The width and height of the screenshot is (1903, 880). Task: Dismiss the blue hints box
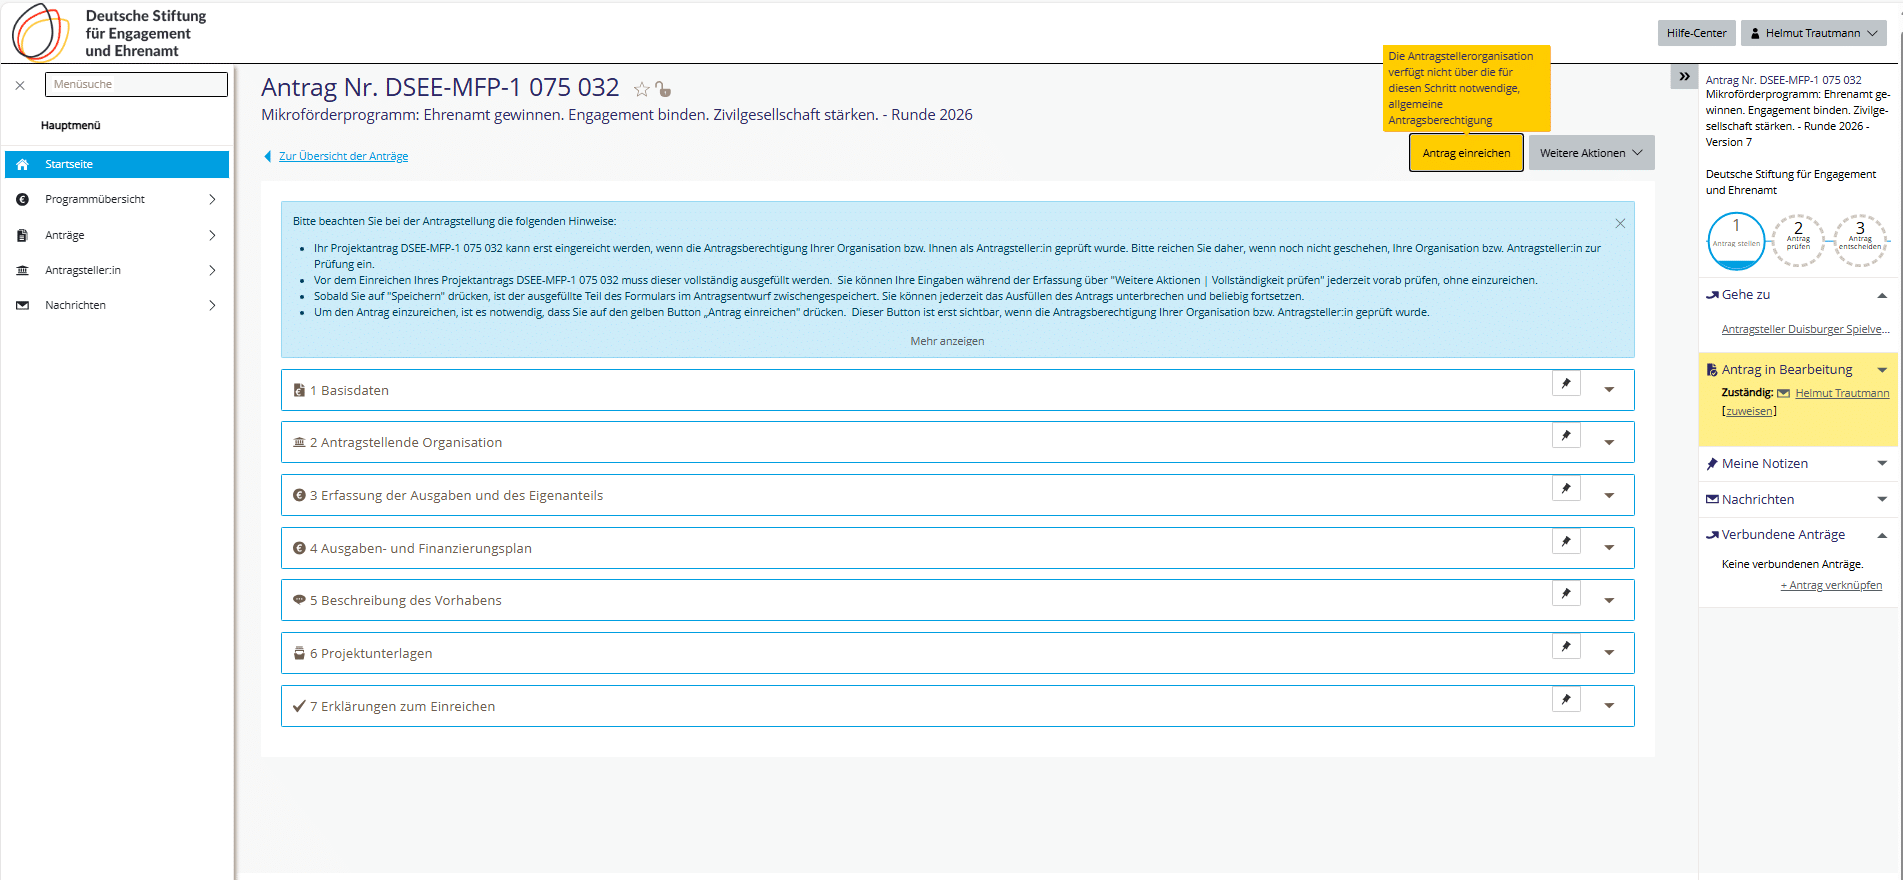[1620, 223]
